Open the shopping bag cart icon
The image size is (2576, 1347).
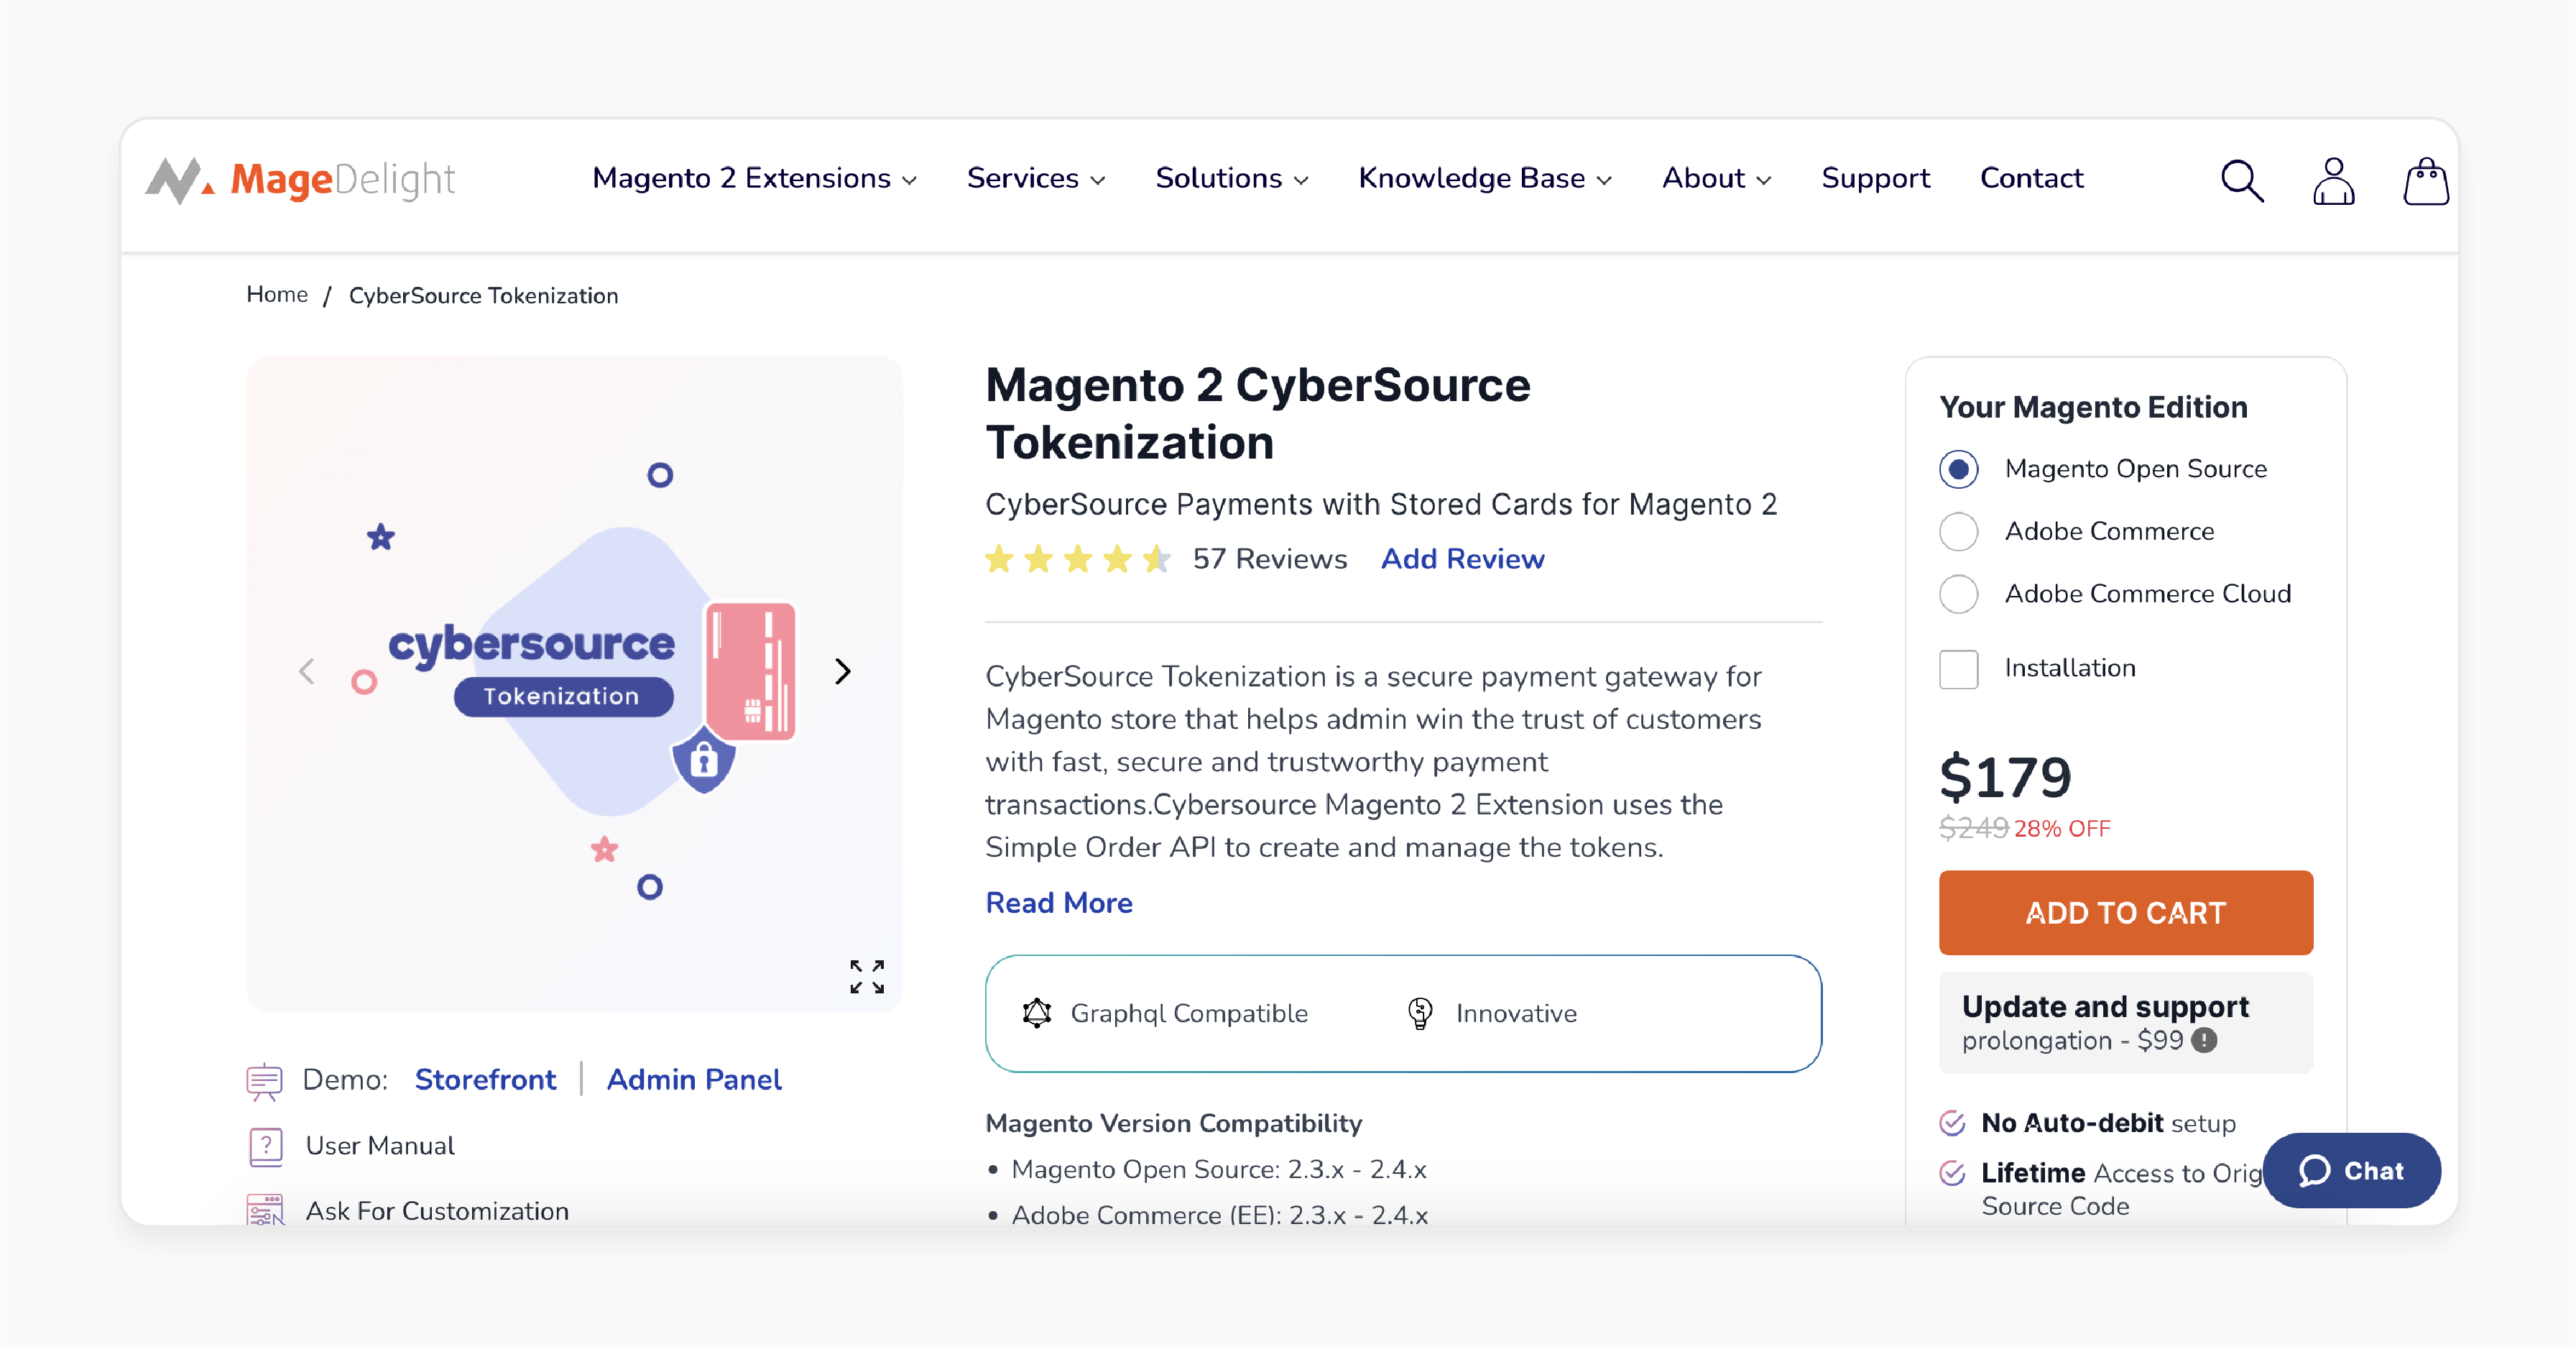tap(2425, 181)
